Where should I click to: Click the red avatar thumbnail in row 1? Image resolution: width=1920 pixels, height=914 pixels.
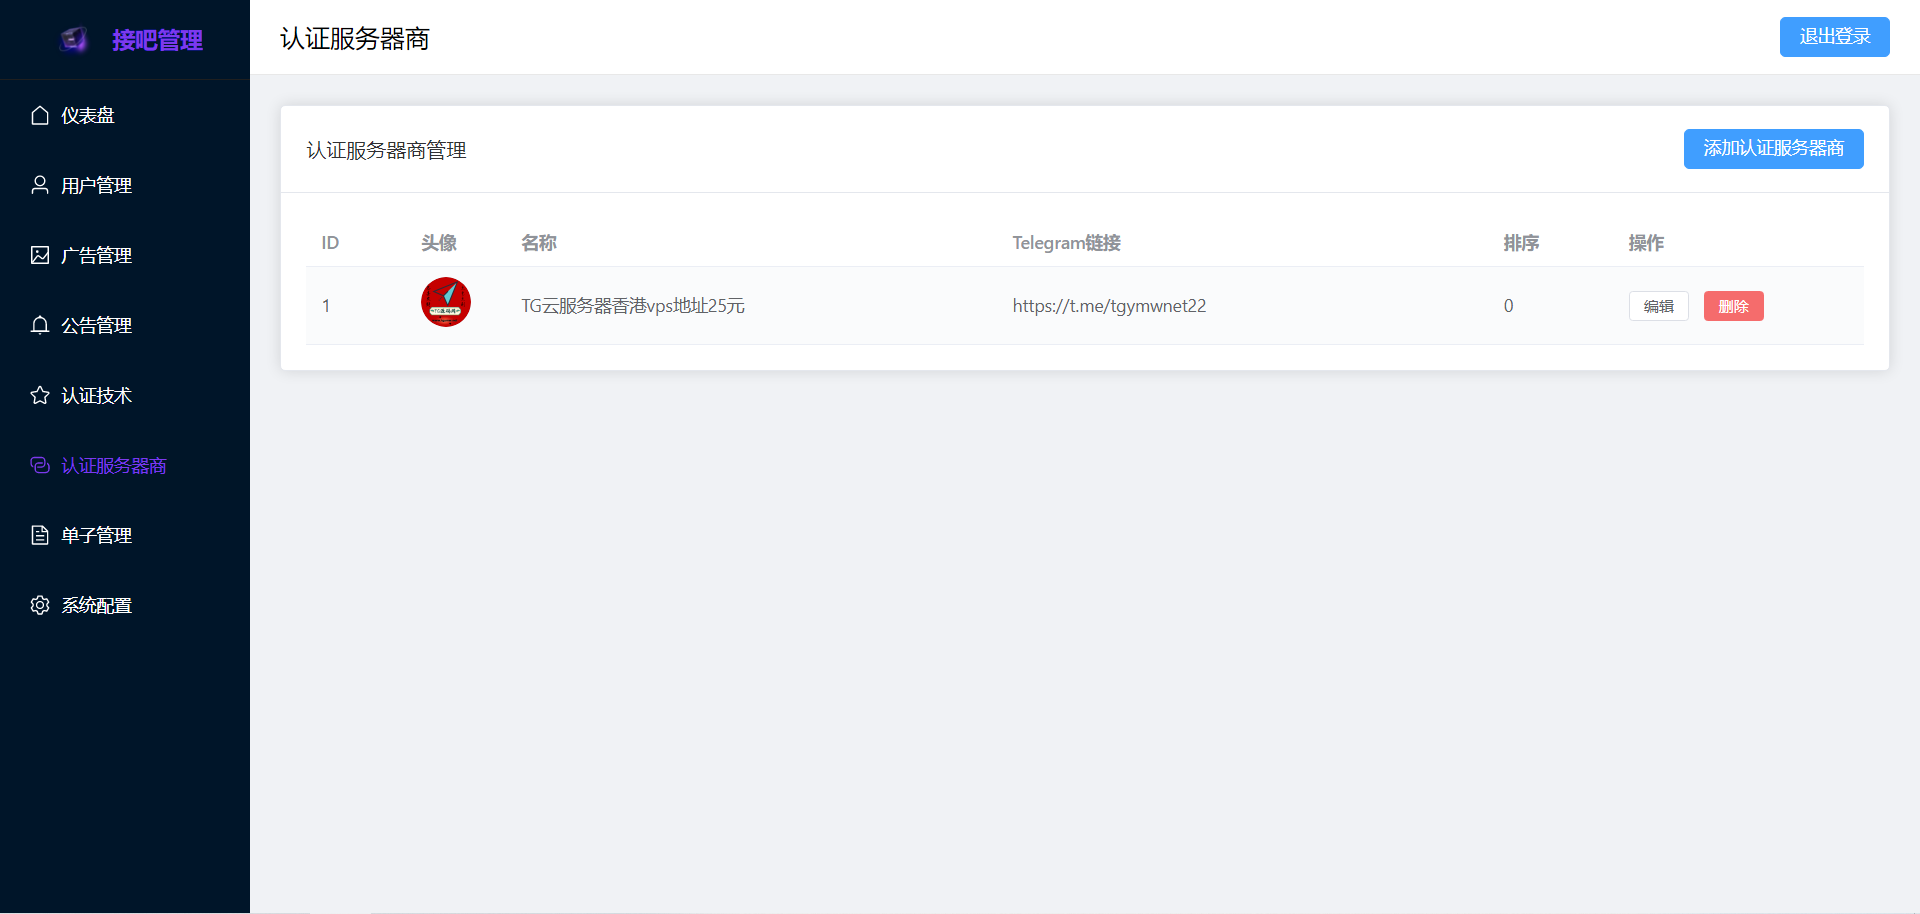[x=446, y=303]
